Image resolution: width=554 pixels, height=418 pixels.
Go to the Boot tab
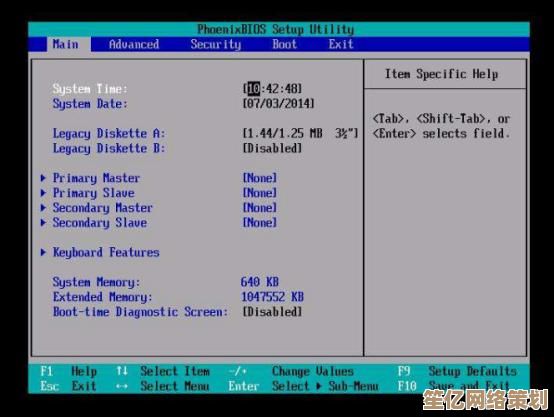284,44
